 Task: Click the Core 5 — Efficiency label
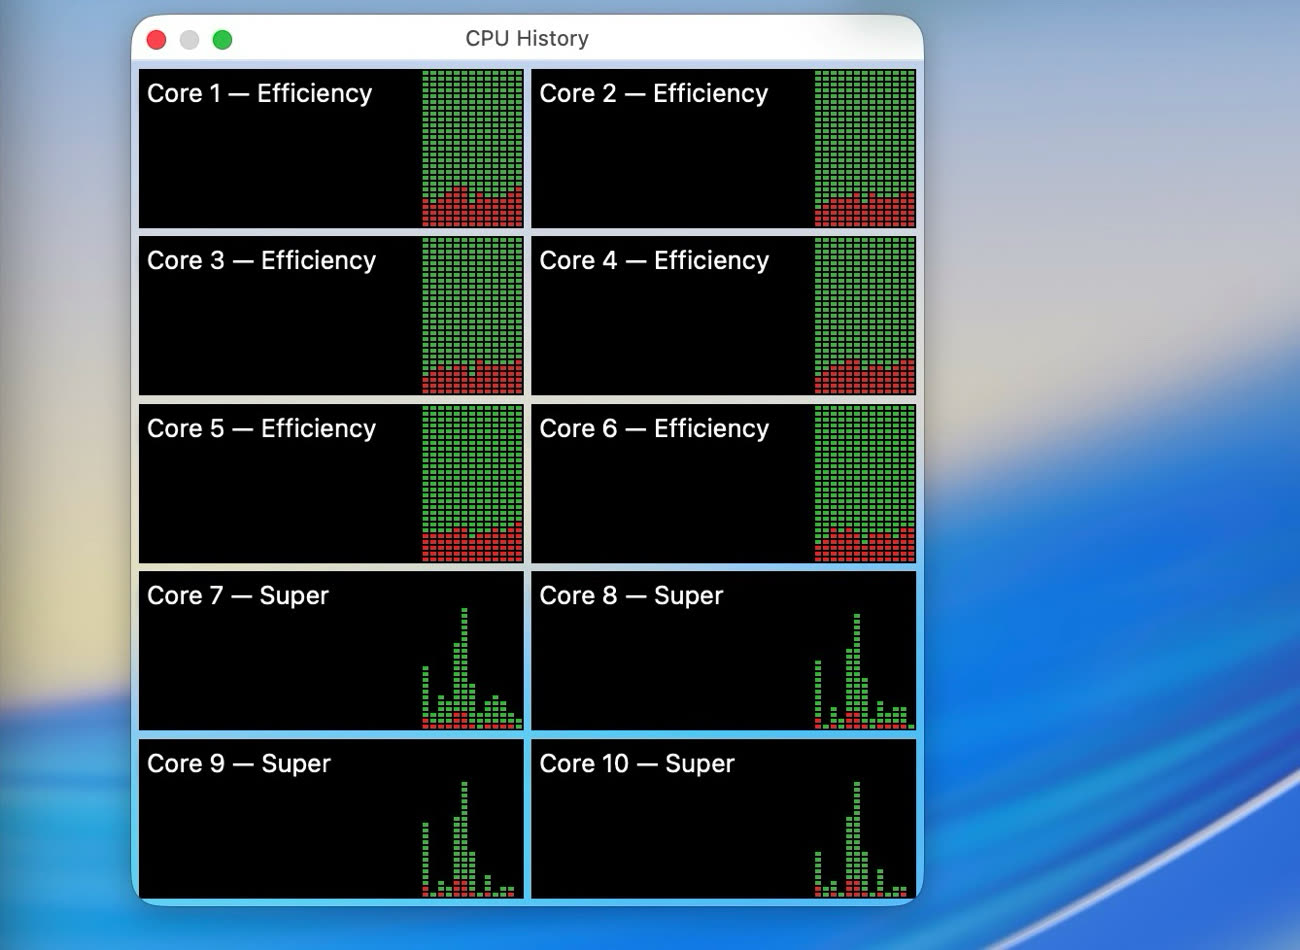click(x=261, y=429)
